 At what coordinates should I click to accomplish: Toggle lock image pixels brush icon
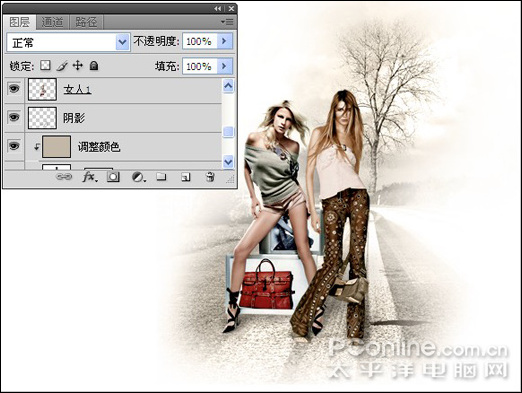pyautogui.click(x=62, y=66)
